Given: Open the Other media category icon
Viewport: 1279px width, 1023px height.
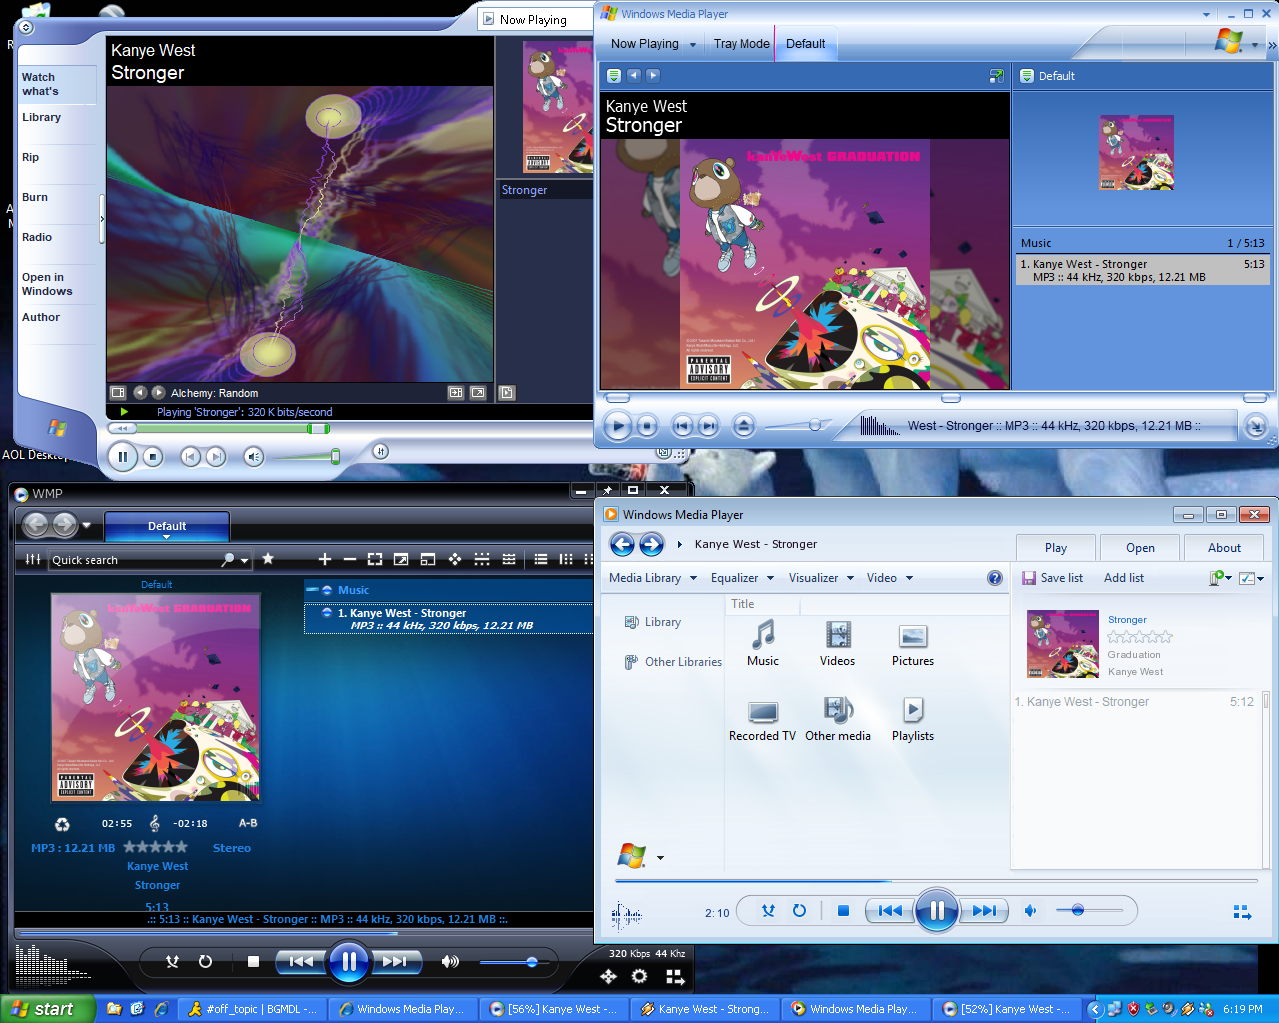Looking at the screenshot, I should pos(838,719).
